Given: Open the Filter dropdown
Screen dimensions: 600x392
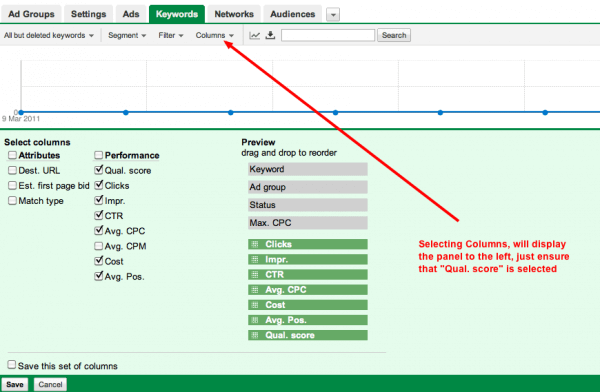Looking at the screenshot, I should [x=171, y=35].
